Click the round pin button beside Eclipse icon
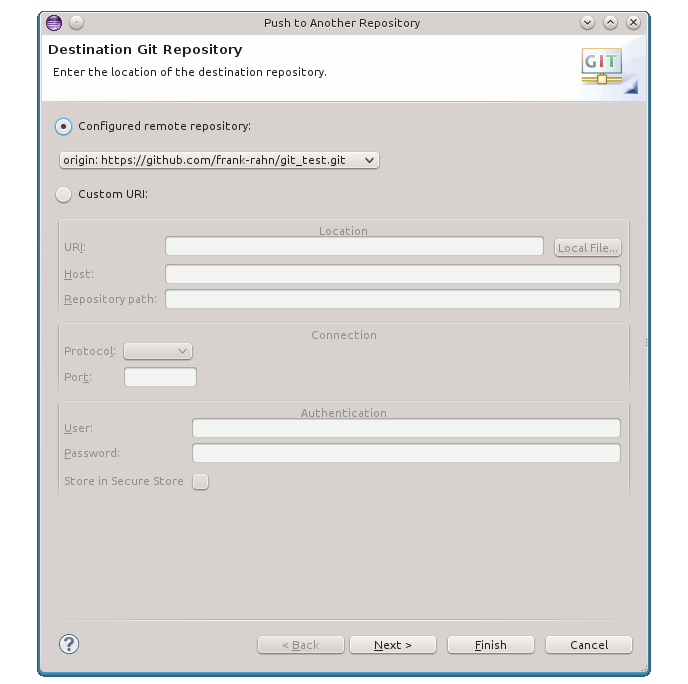The image size is (688, 684). coord(76,22)
